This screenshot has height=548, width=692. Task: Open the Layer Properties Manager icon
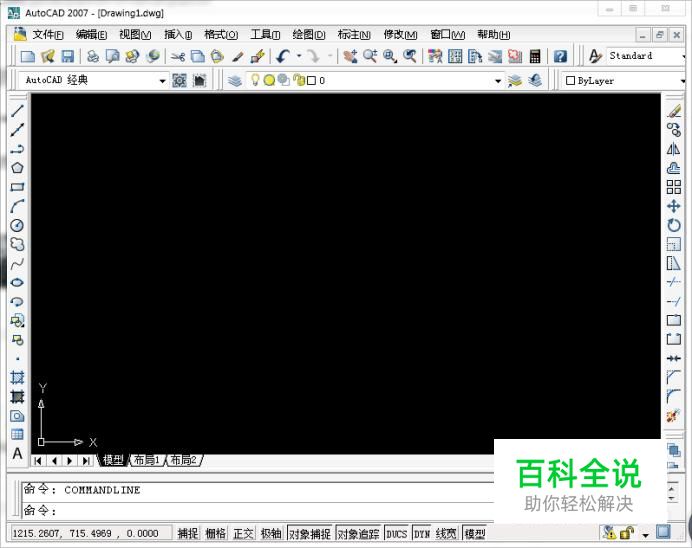[235, 81]
